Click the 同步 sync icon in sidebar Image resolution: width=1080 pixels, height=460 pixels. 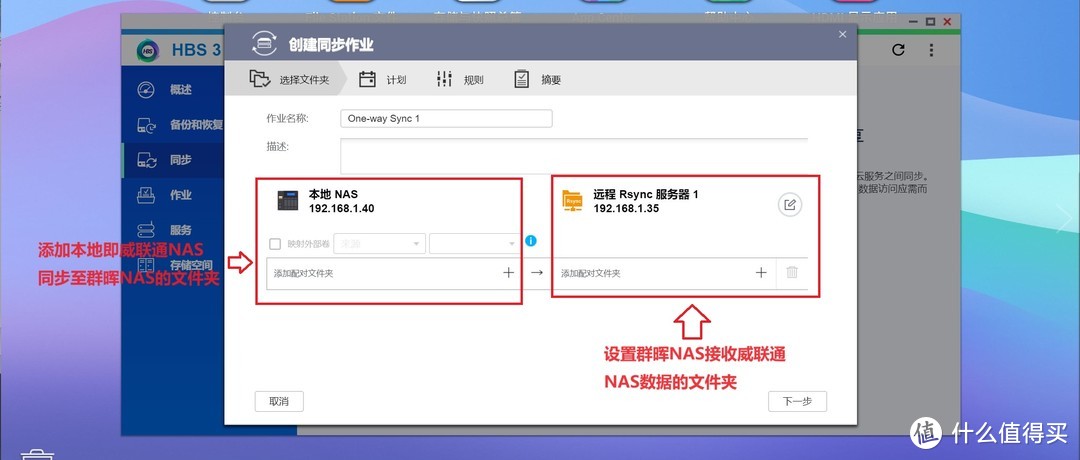click(146, 160)
